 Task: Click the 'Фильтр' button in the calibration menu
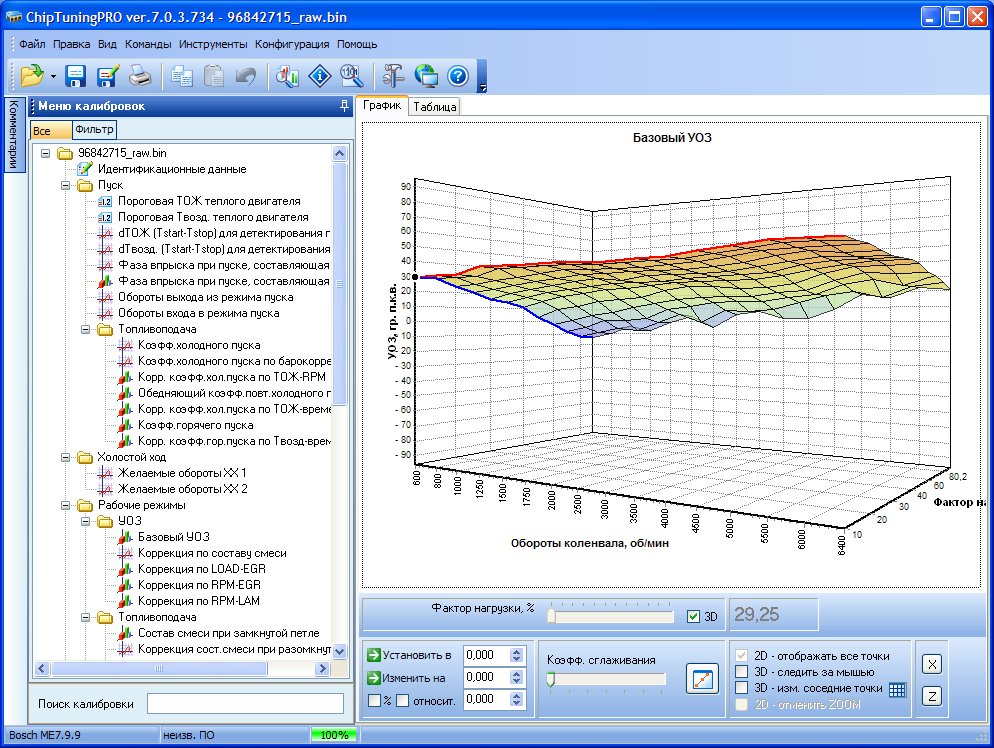click(94, 129)
